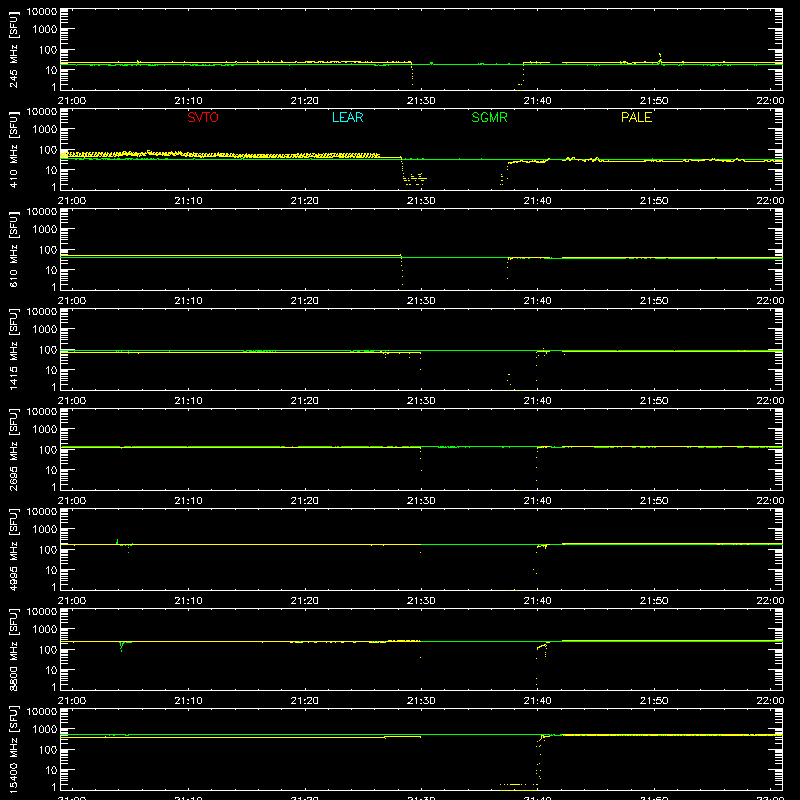Click the 100 tick of 610 MHz plot
This screenshot has width=800, height=800.
click(x=48, y=249)
